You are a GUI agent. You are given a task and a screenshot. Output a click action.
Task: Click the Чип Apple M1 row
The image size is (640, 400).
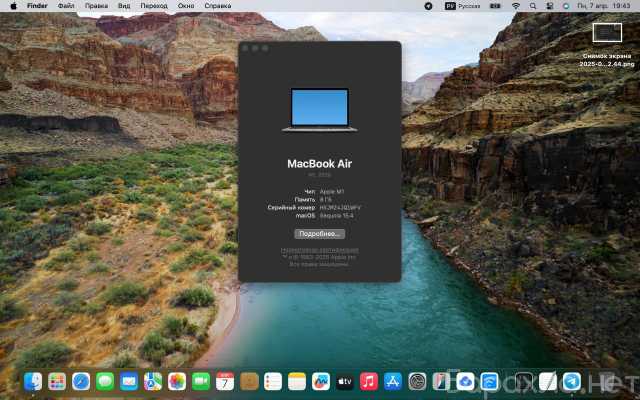[324, 191]
